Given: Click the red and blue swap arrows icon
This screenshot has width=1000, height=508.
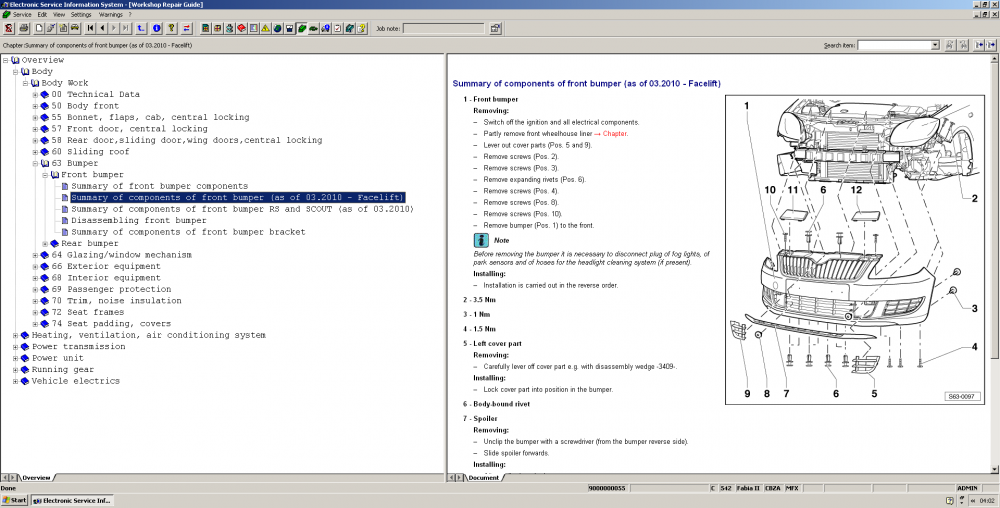Looking at the screenshot, I should (186, 28).
